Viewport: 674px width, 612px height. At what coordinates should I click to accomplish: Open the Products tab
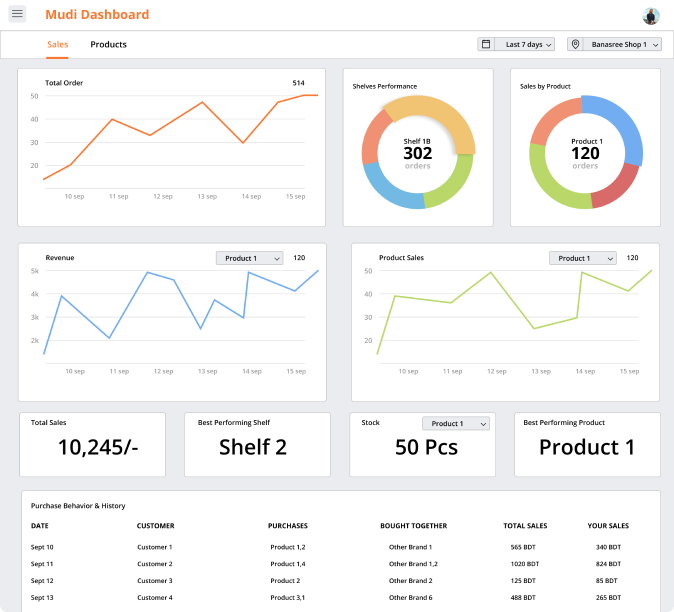(x=108, y=45)
